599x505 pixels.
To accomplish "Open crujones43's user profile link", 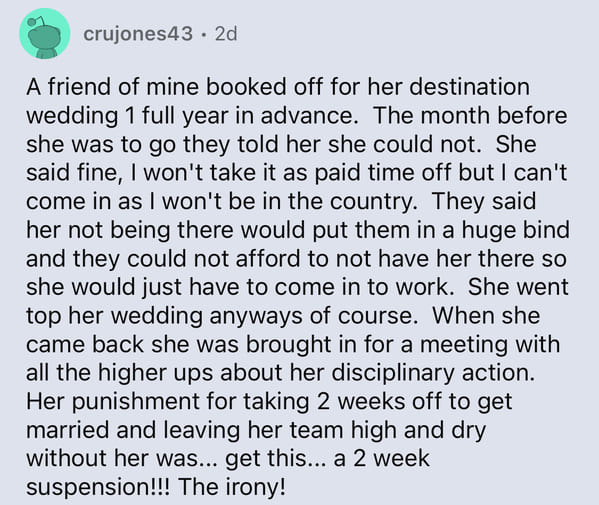I will [x=138, y=34].
